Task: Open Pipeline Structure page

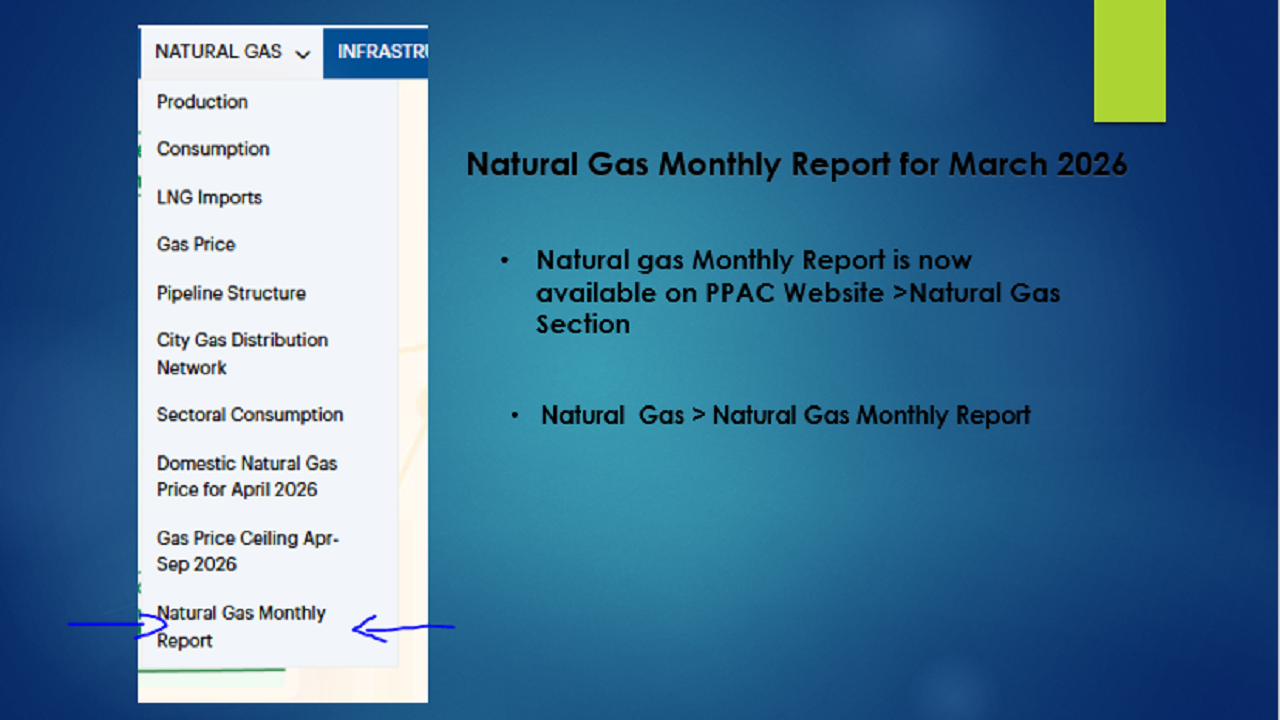Action: point(231,293)
